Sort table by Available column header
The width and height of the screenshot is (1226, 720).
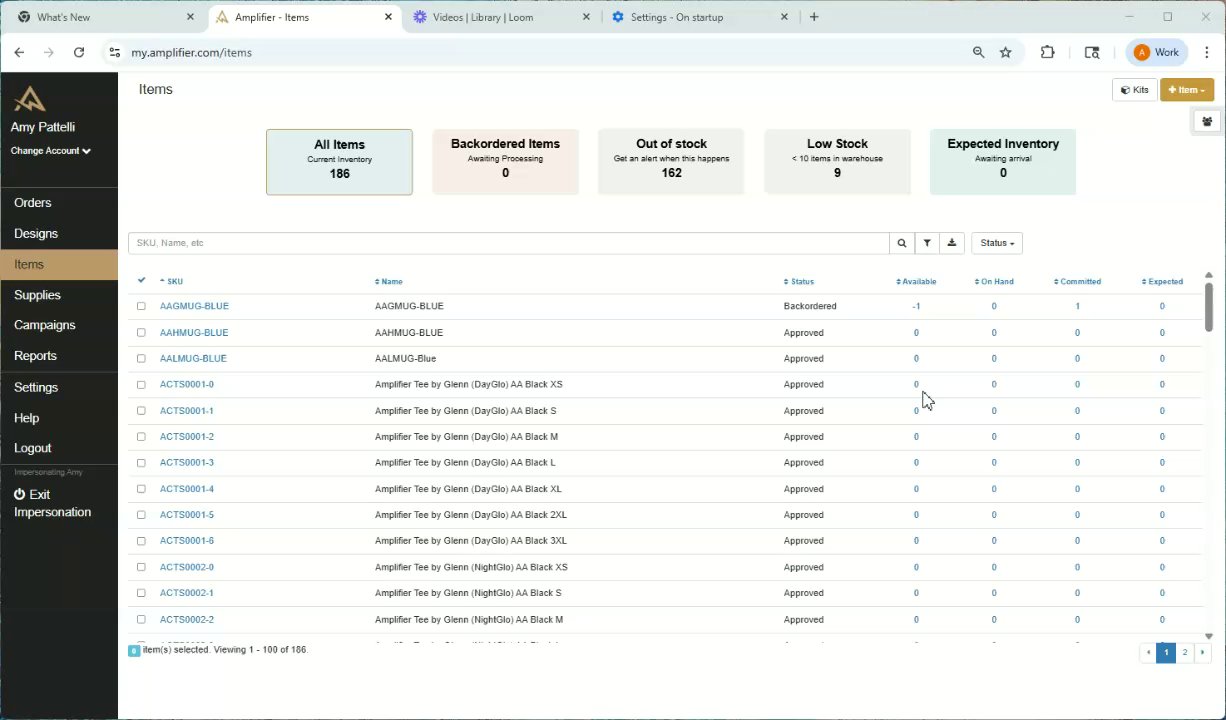916,281
